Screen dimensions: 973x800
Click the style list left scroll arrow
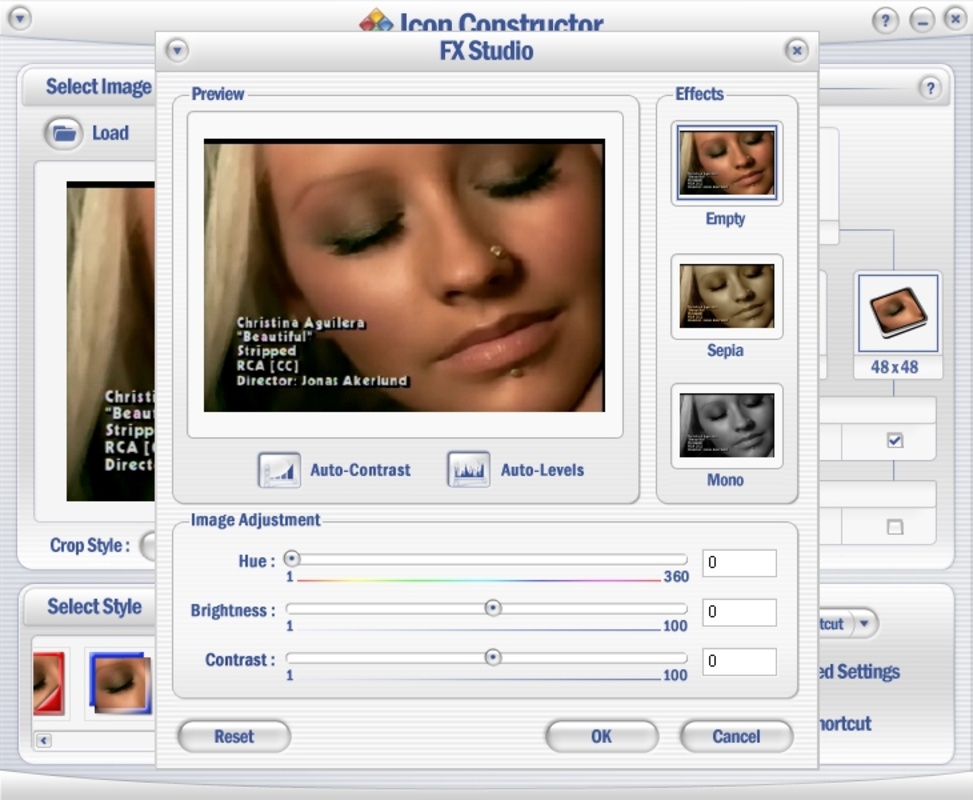tap(43, 740)
